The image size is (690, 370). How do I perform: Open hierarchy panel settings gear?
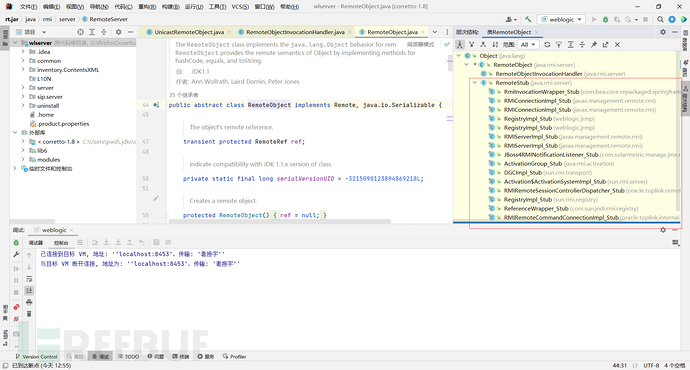point(663,32)
